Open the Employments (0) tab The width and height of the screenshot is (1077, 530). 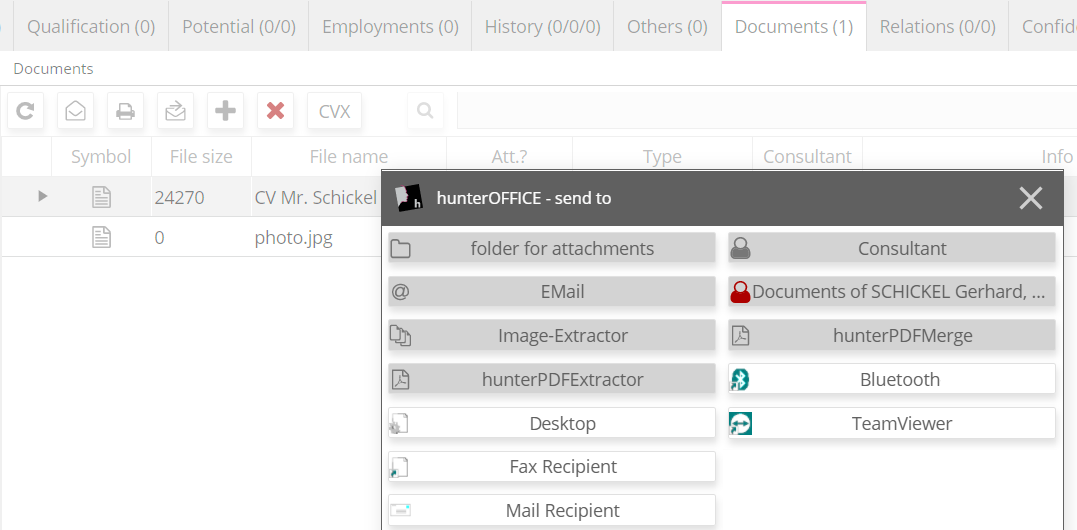[x=390, y=27]
